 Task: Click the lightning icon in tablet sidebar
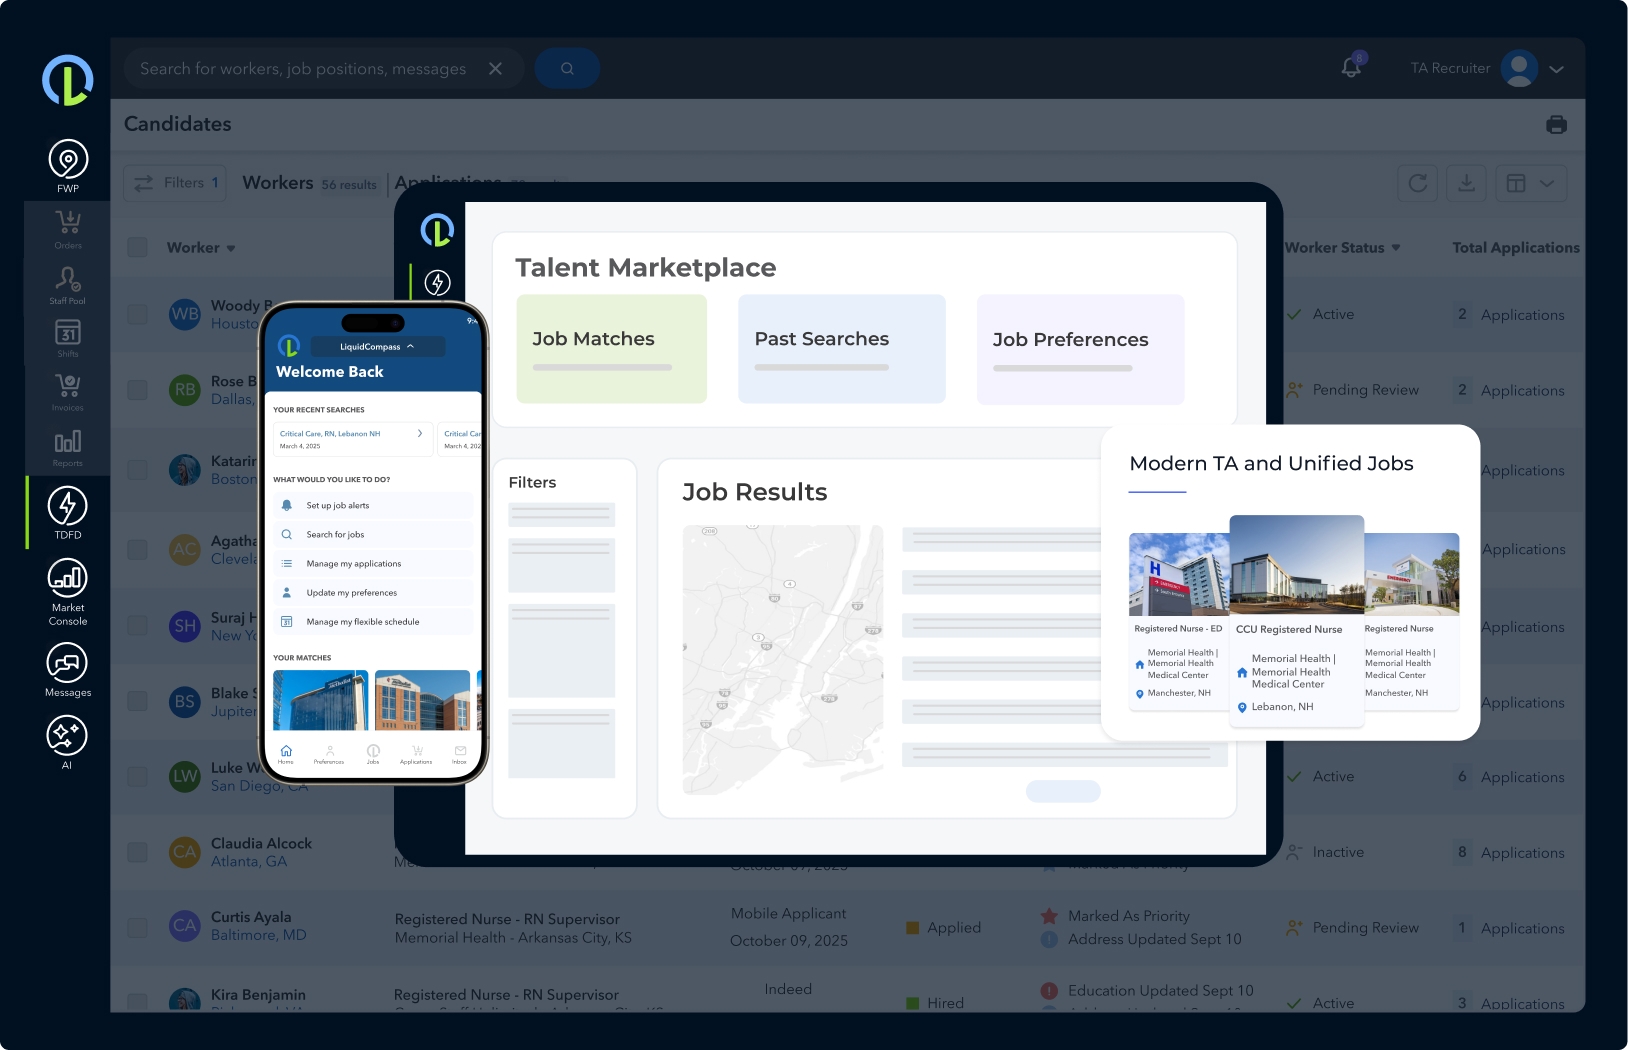437,283
